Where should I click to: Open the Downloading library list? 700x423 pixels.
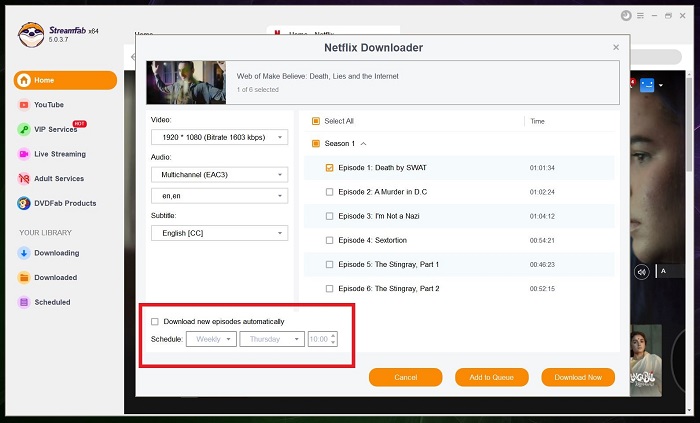pos(57,253)
